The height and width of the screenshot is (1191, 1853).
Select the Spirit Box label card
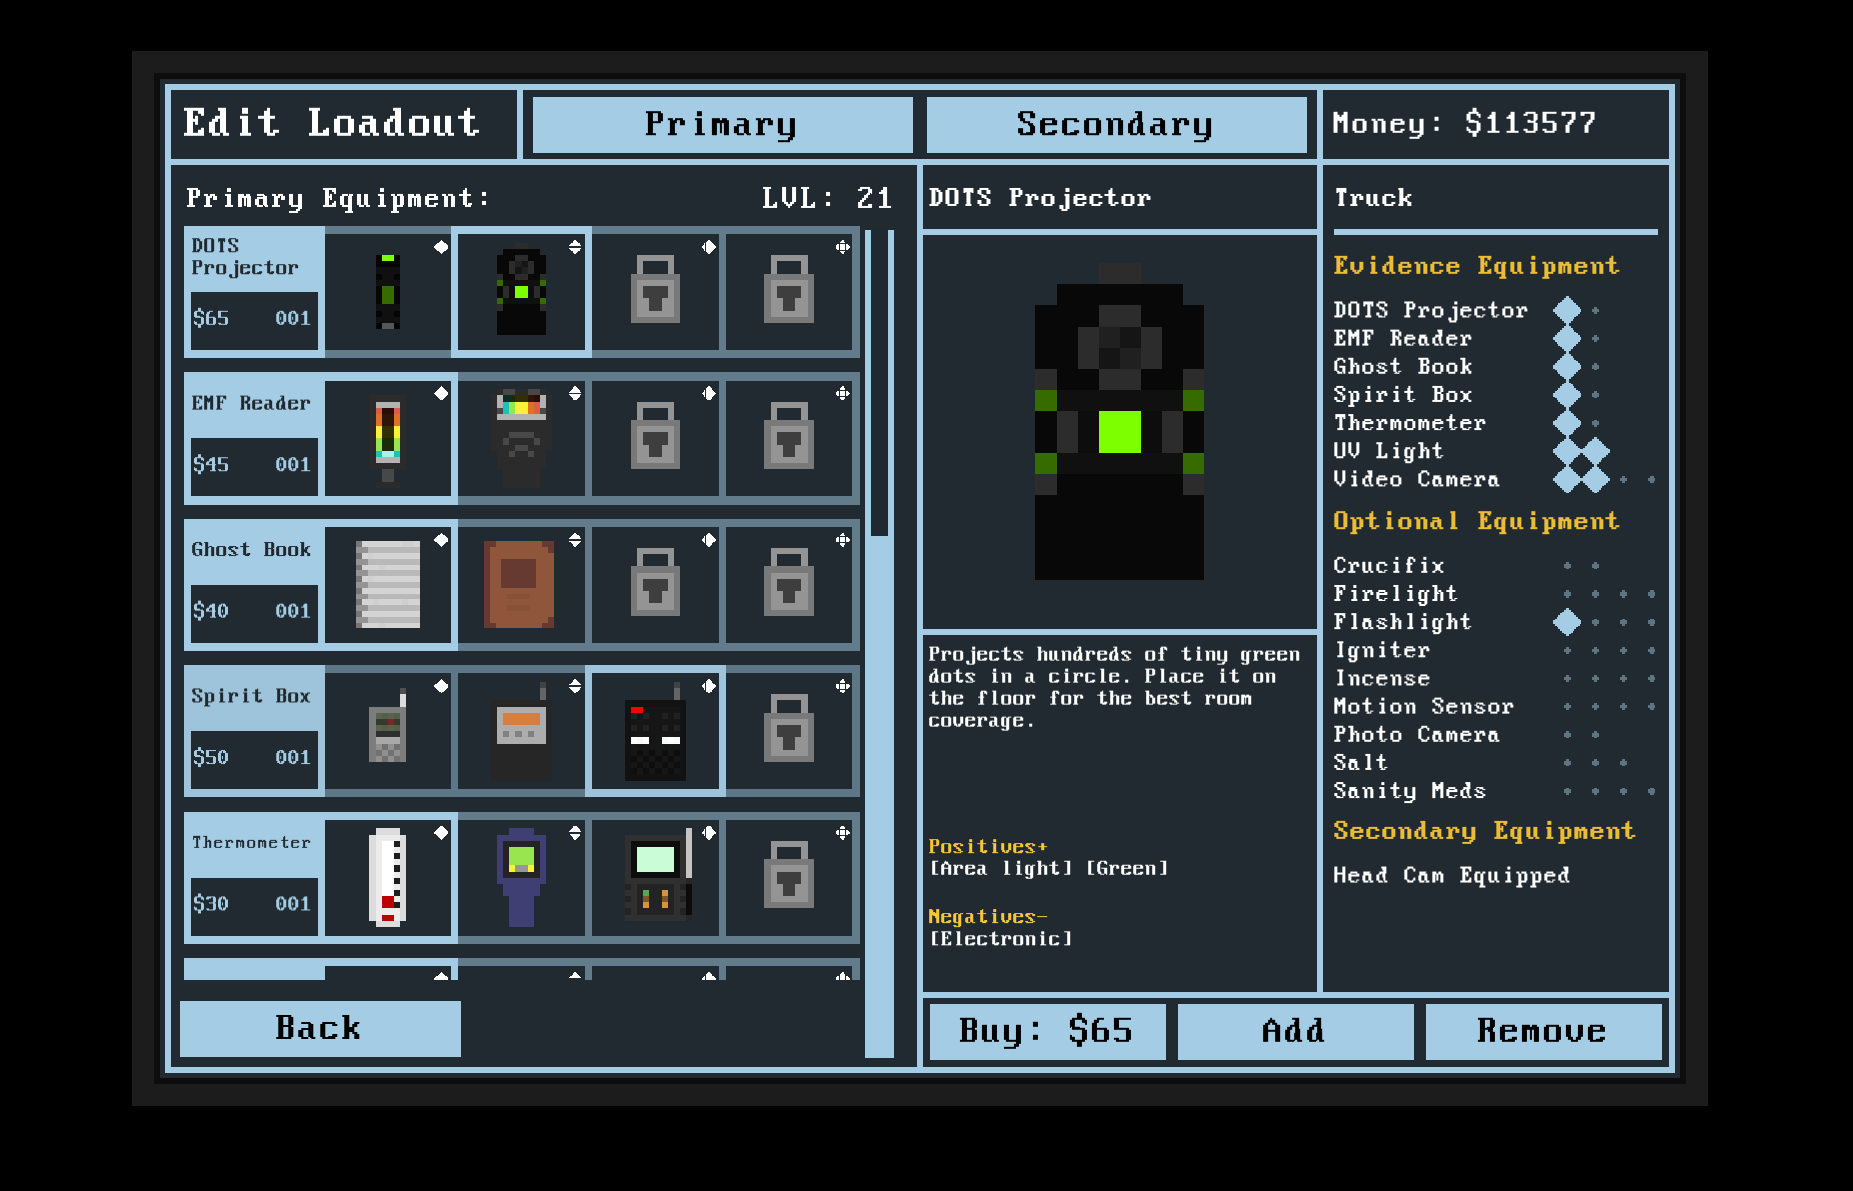pyautogui.click(x=254, y=731)
